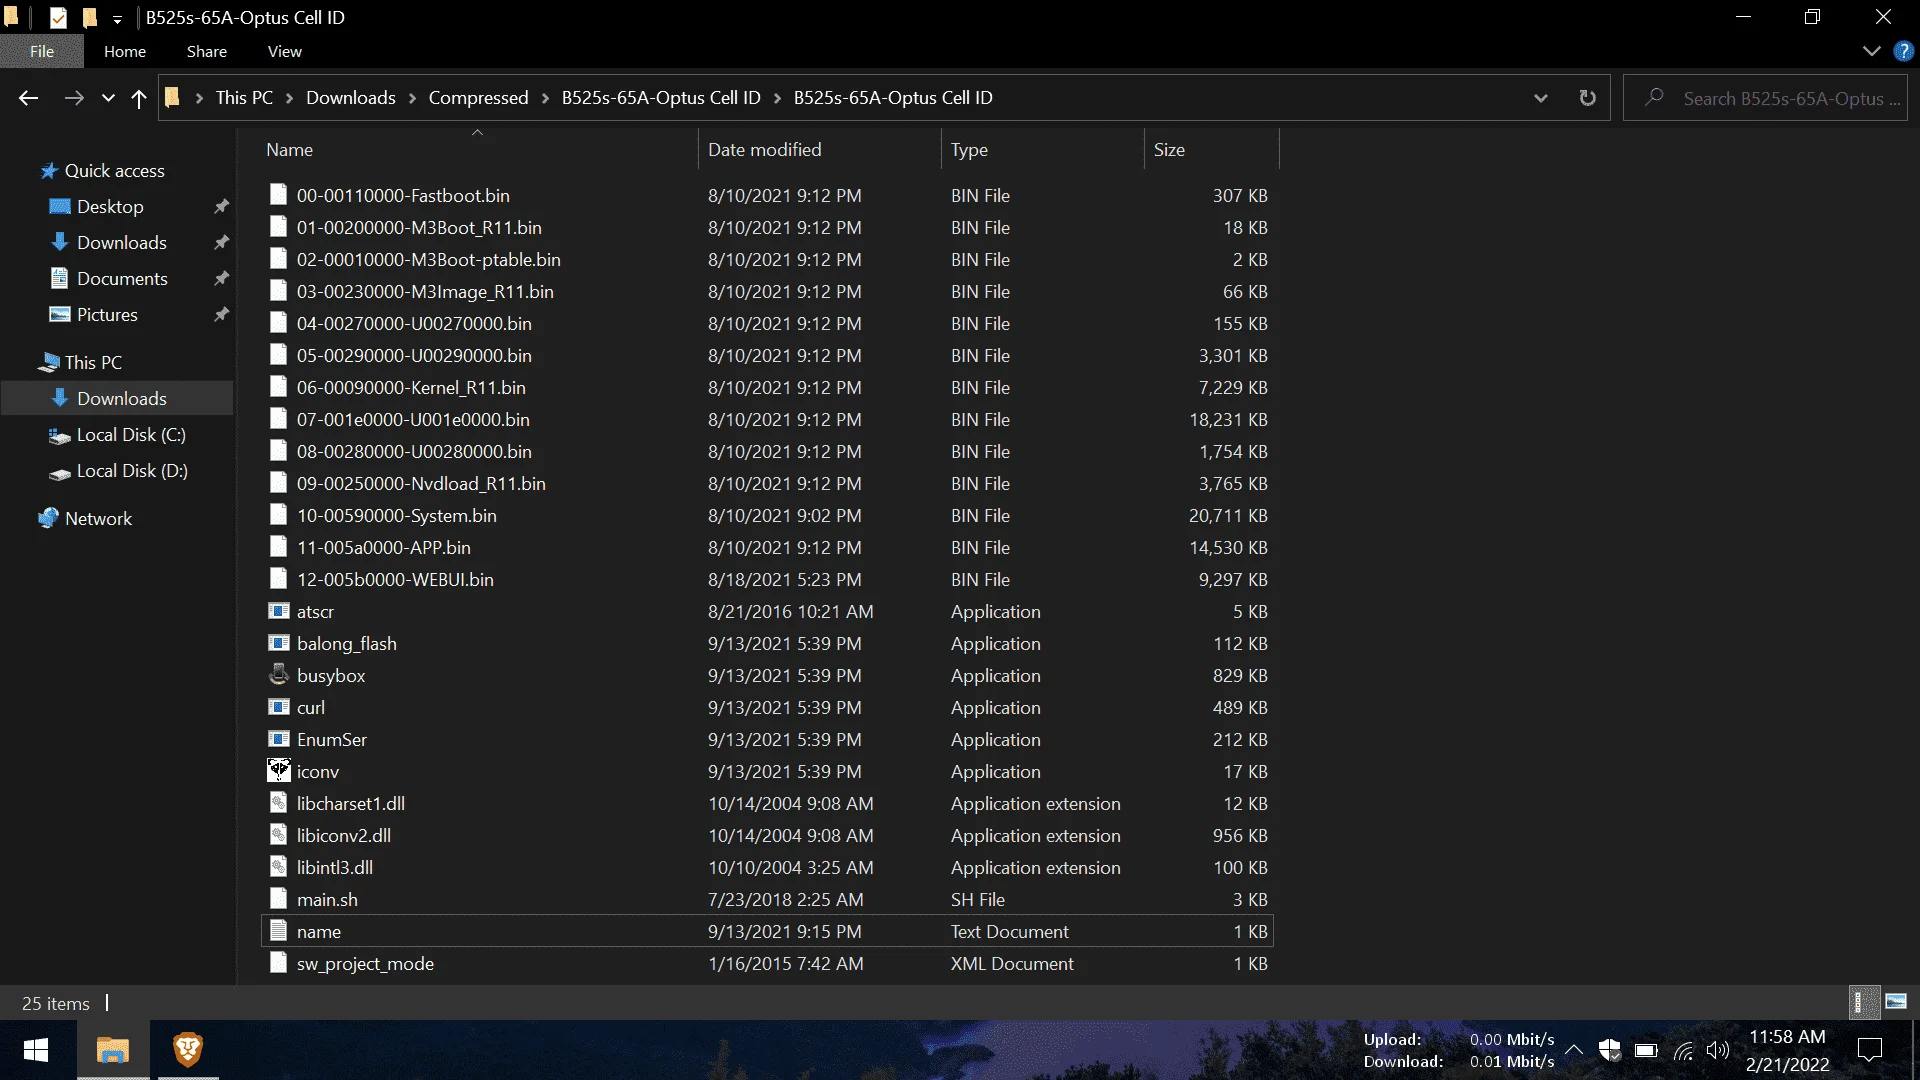The height and width of the screenshot is (1080, 1920).
Task: Expand chevron after Compressed in breadcrumb
Action: 545,98
